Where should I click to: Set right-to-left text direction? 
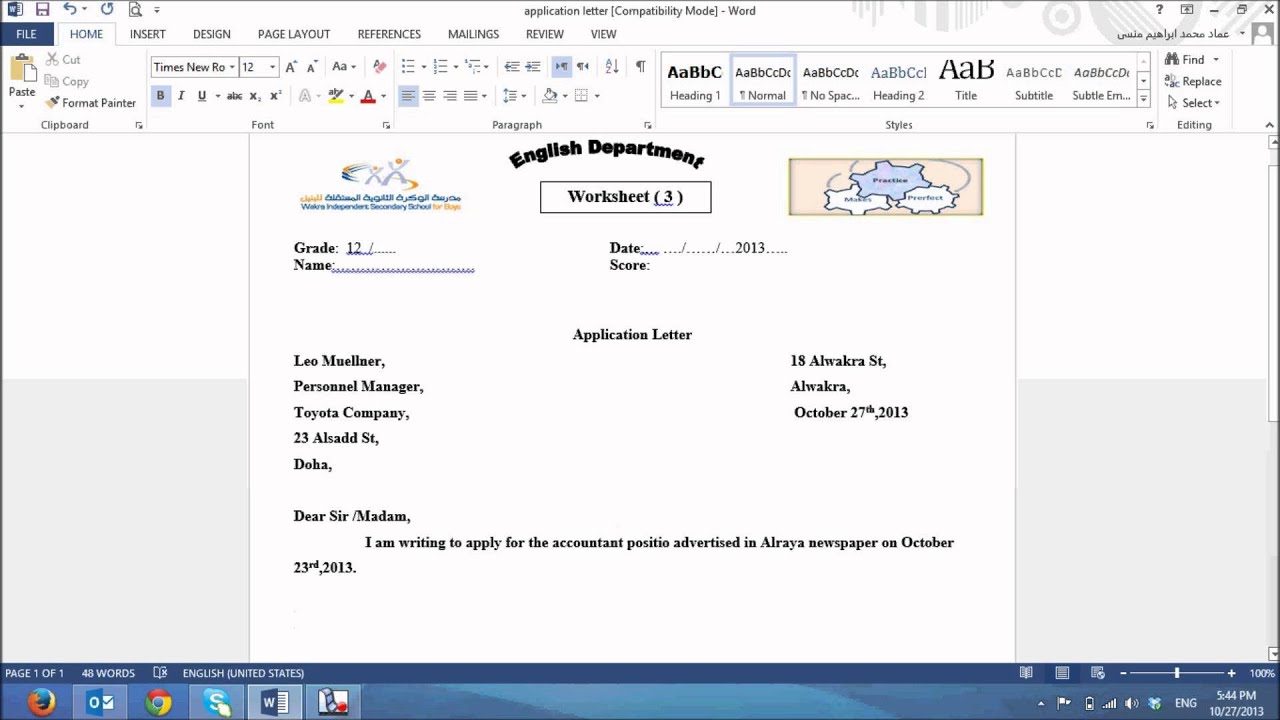tap(583, 67)
